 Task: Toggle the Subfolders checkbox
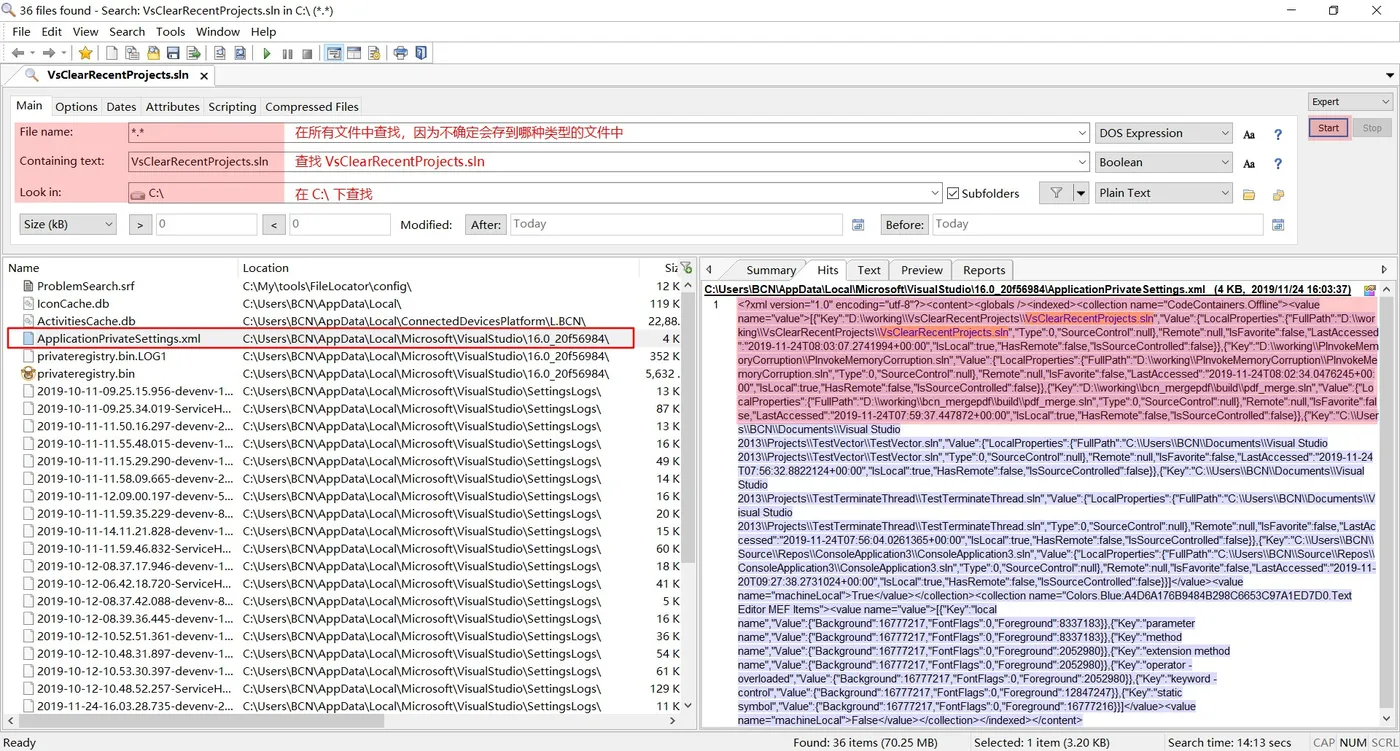(x=953, y=193)
